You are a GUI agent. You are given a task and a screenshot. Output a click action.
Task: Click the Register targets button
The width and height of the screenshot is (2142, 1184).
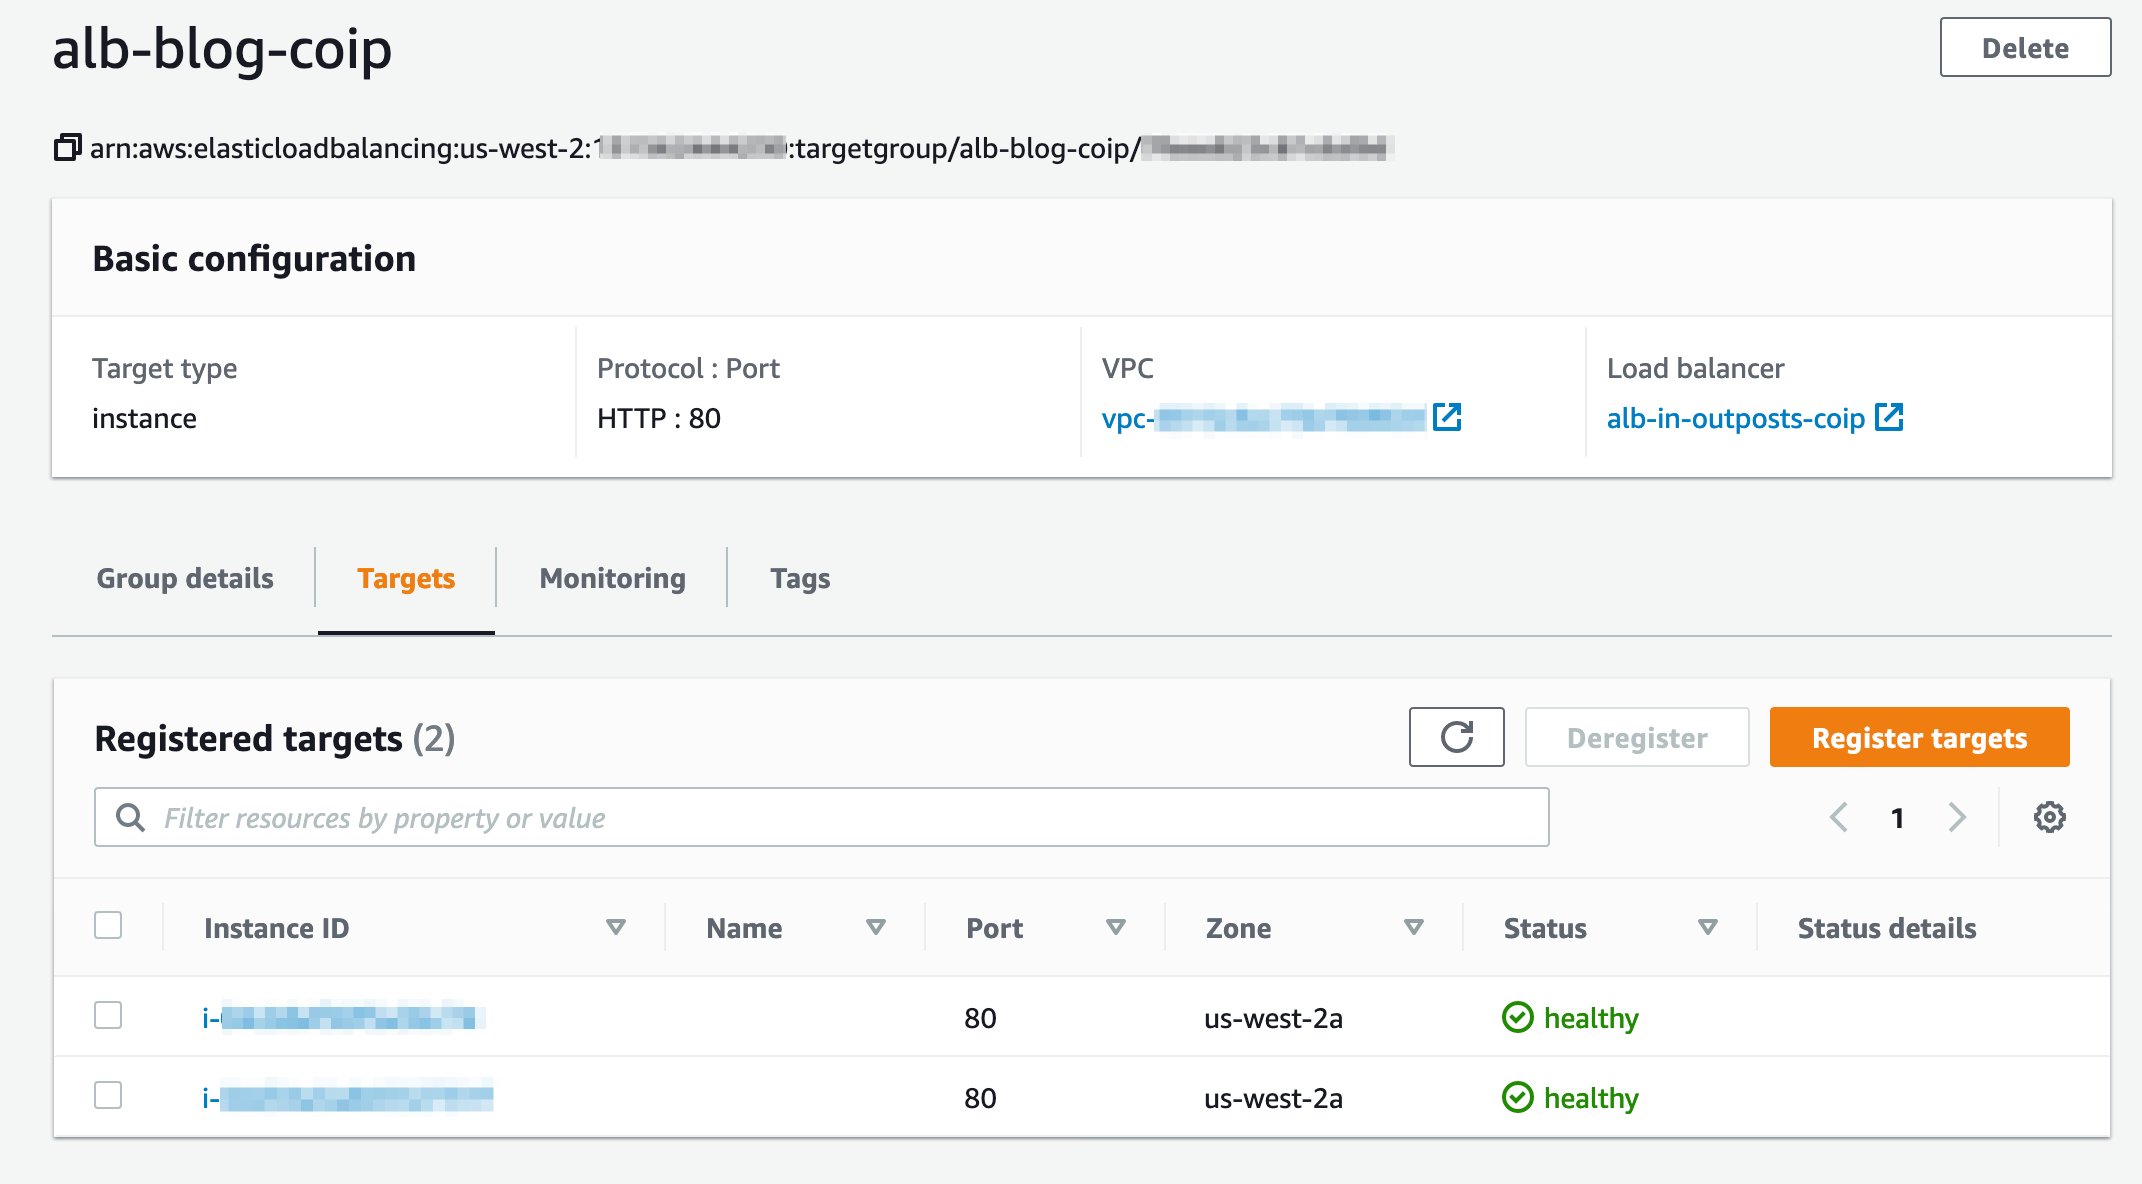pyautogui.click(x=1919, y=737)
